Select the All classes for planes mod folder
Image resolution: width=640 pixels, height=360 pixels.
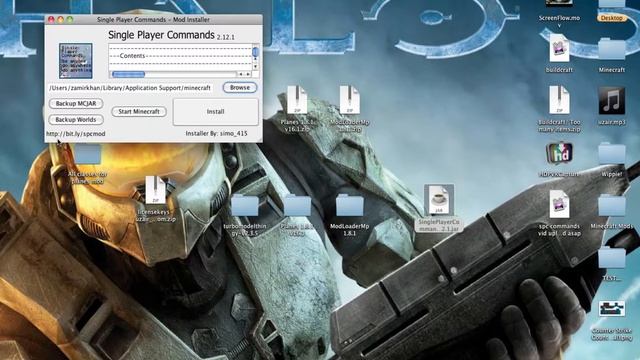pyautogui.click(x=87, y=155)
